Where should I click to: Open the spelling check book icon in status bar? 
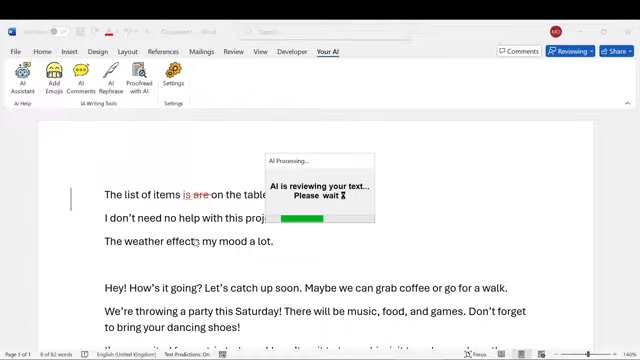coord(84,354)
